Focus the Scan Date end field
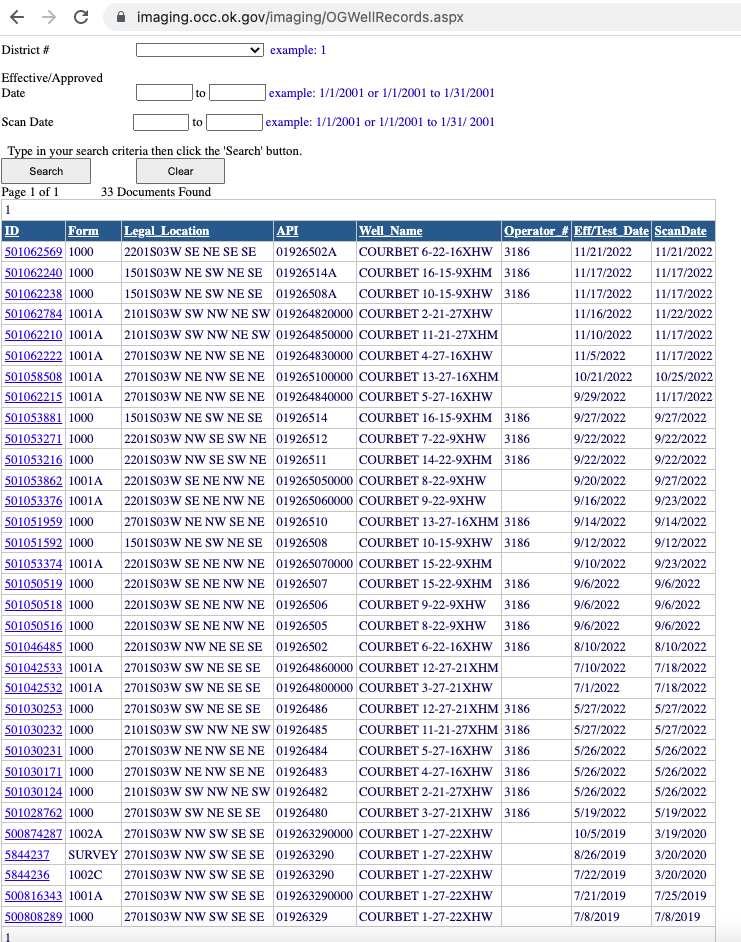Image resolution: width=741 pixels, height=942 pixels. [234, 122]
